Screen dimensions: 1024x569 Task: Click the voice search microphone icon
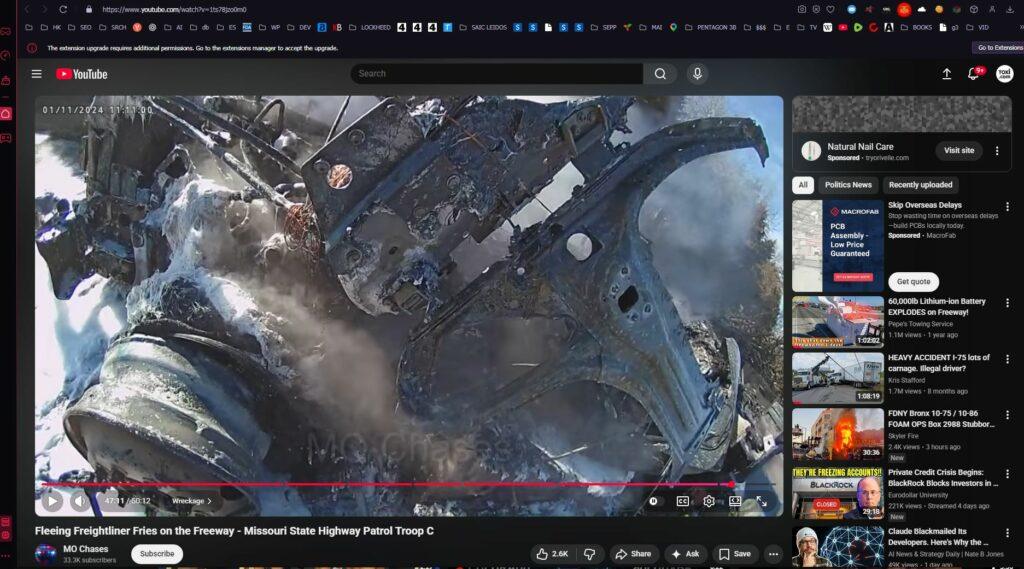click(697, 74)
